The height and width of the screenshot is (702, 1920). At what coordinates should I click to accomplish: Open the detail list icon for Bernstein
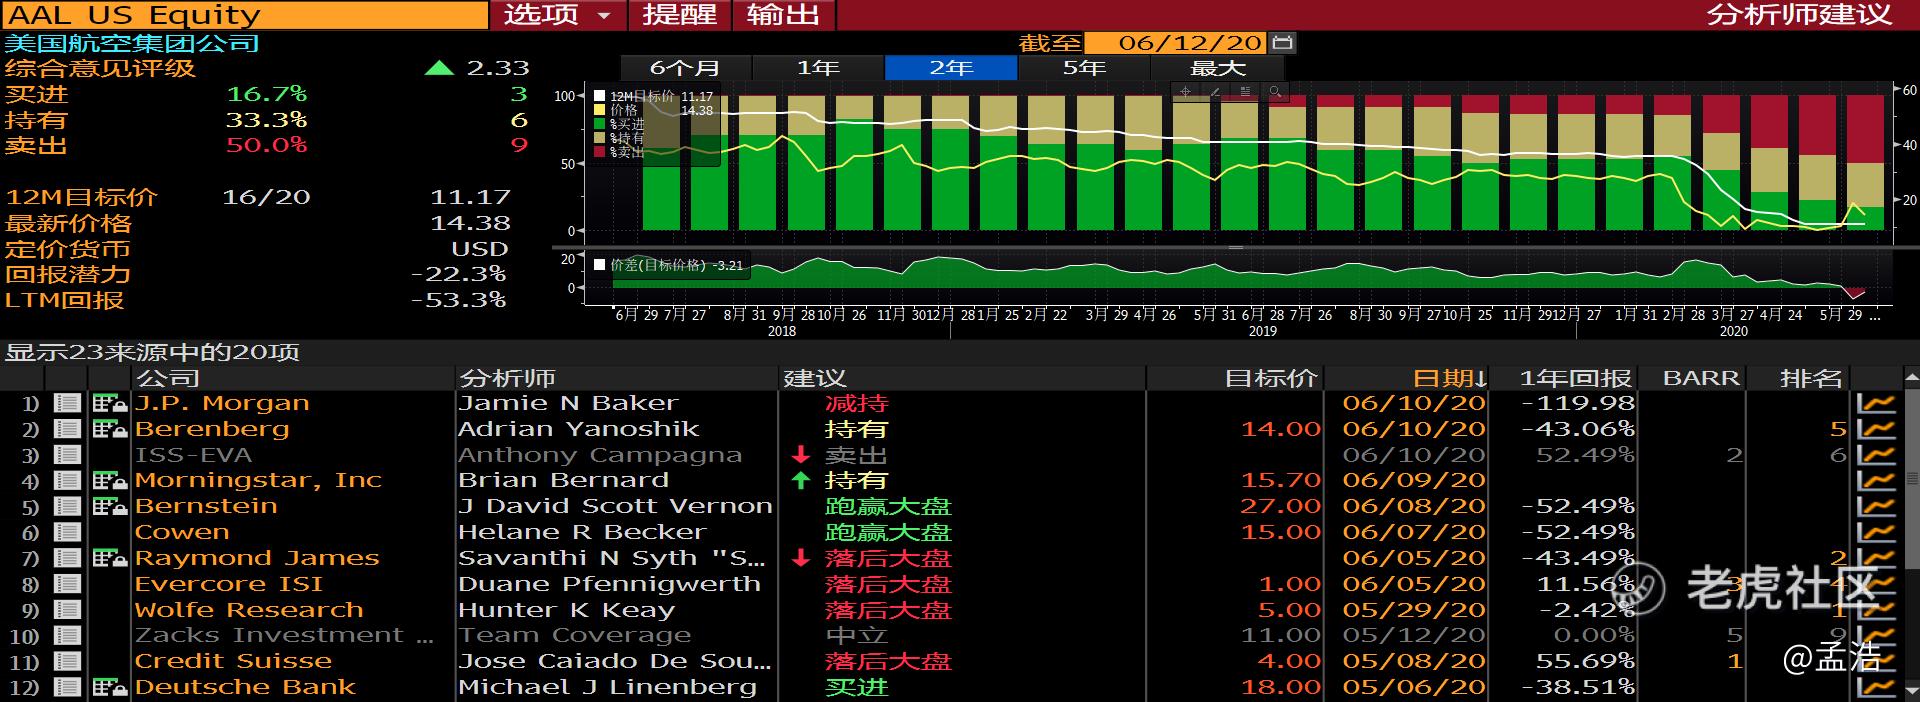point(67,506)
